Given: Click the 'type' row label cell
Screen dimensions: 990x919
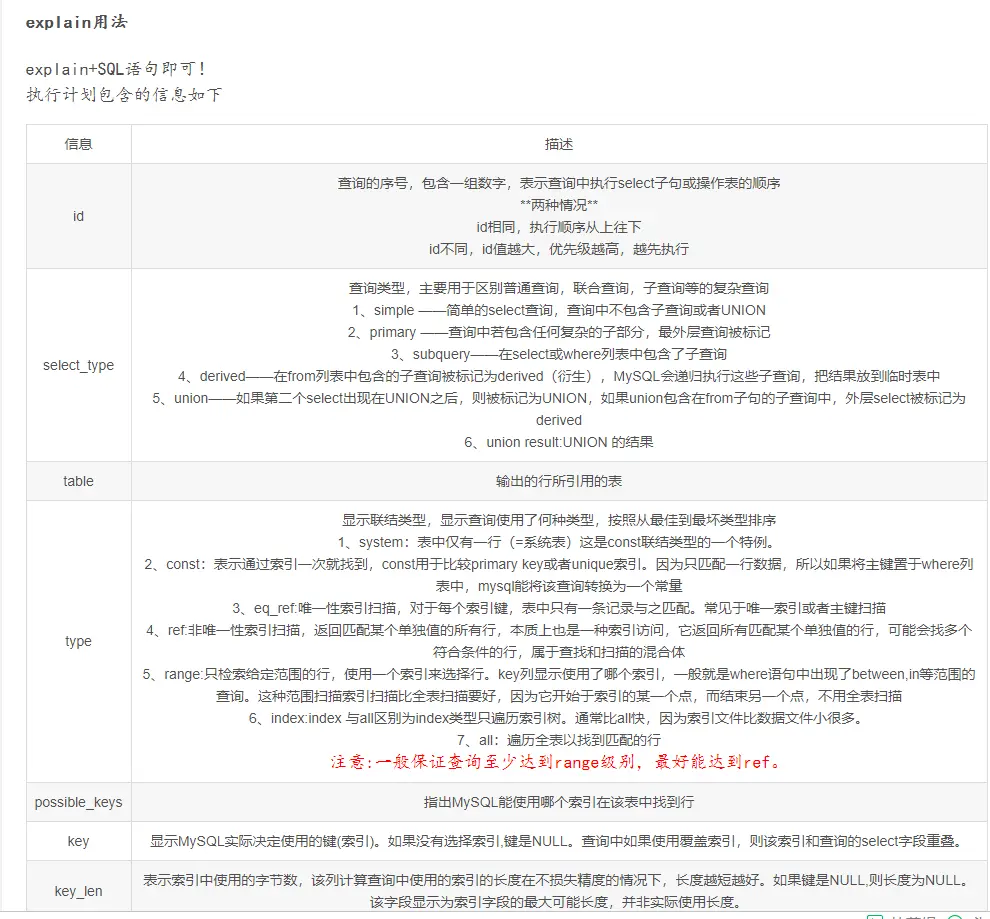Looking at the screenshot, I should tap(78, 641).
